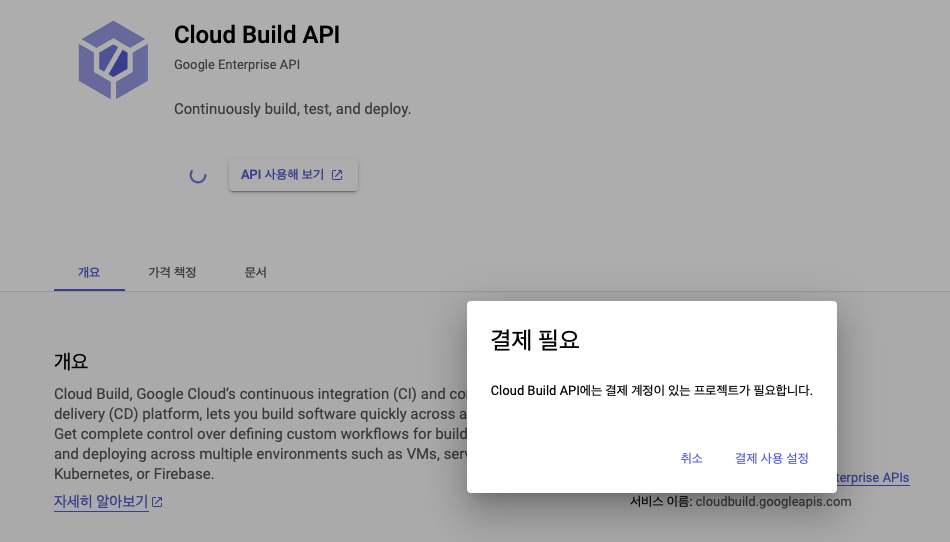Screen dimensions: 950x542
Task: Open the 자세히 알아보기 link
Action: [101, 501]
